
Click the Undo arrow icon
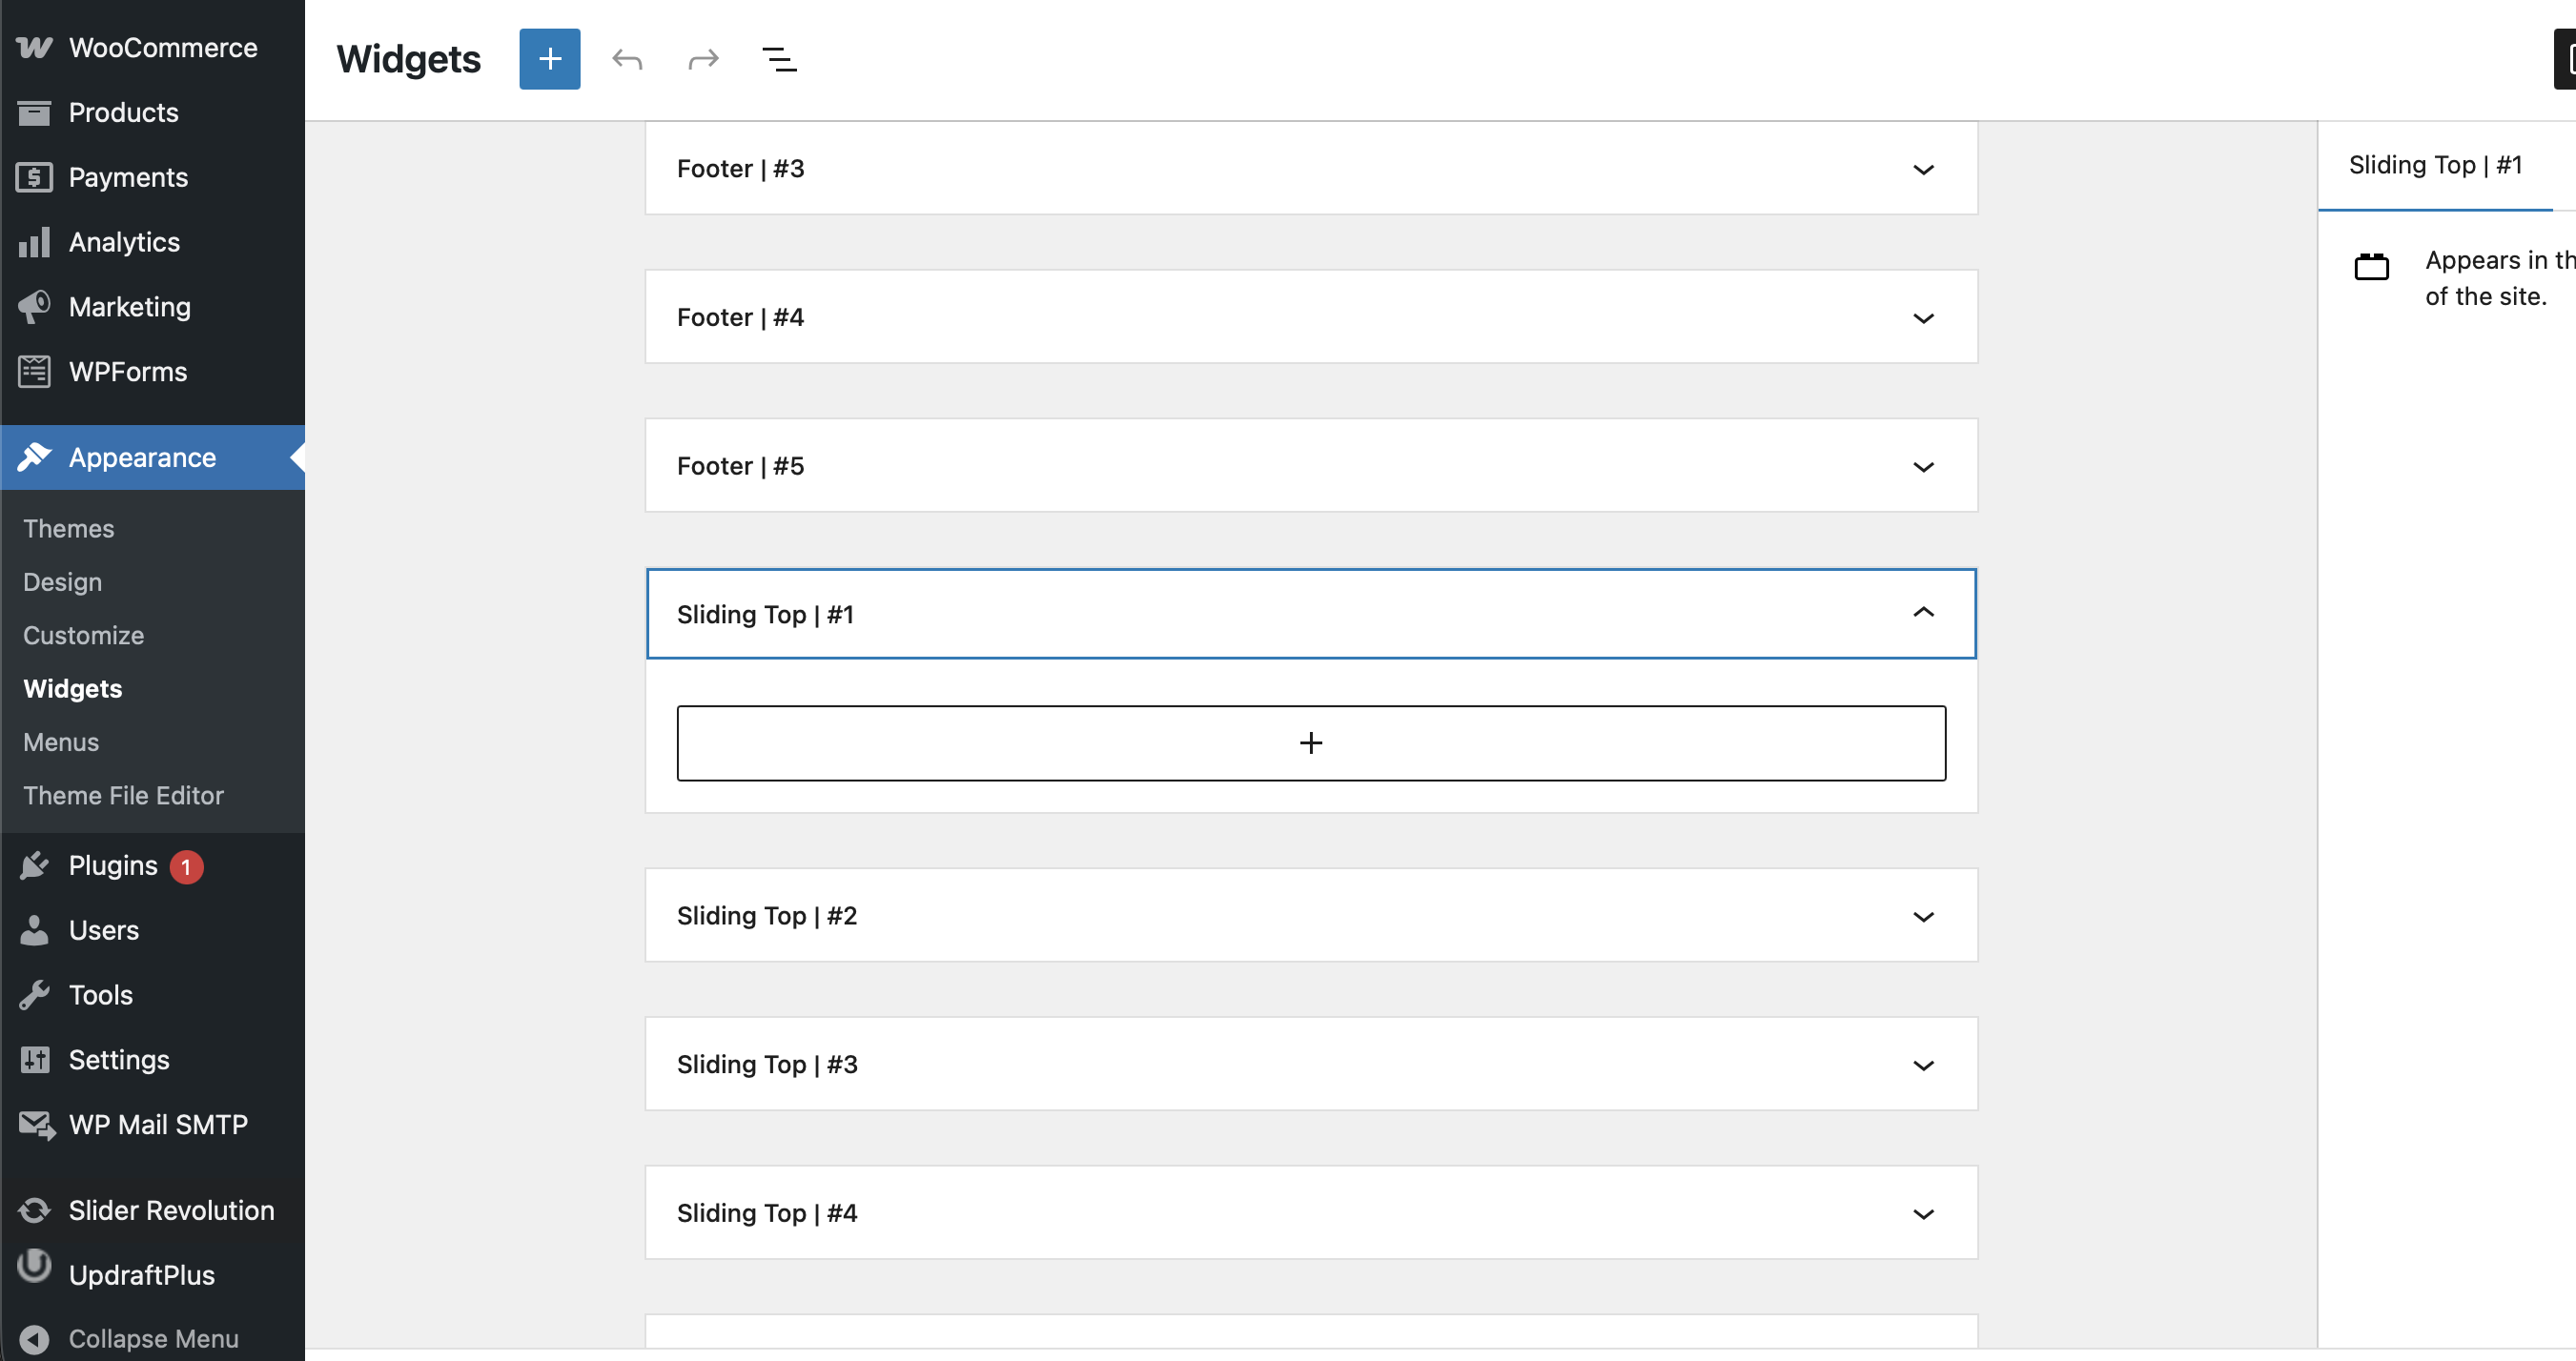(627, 59)
